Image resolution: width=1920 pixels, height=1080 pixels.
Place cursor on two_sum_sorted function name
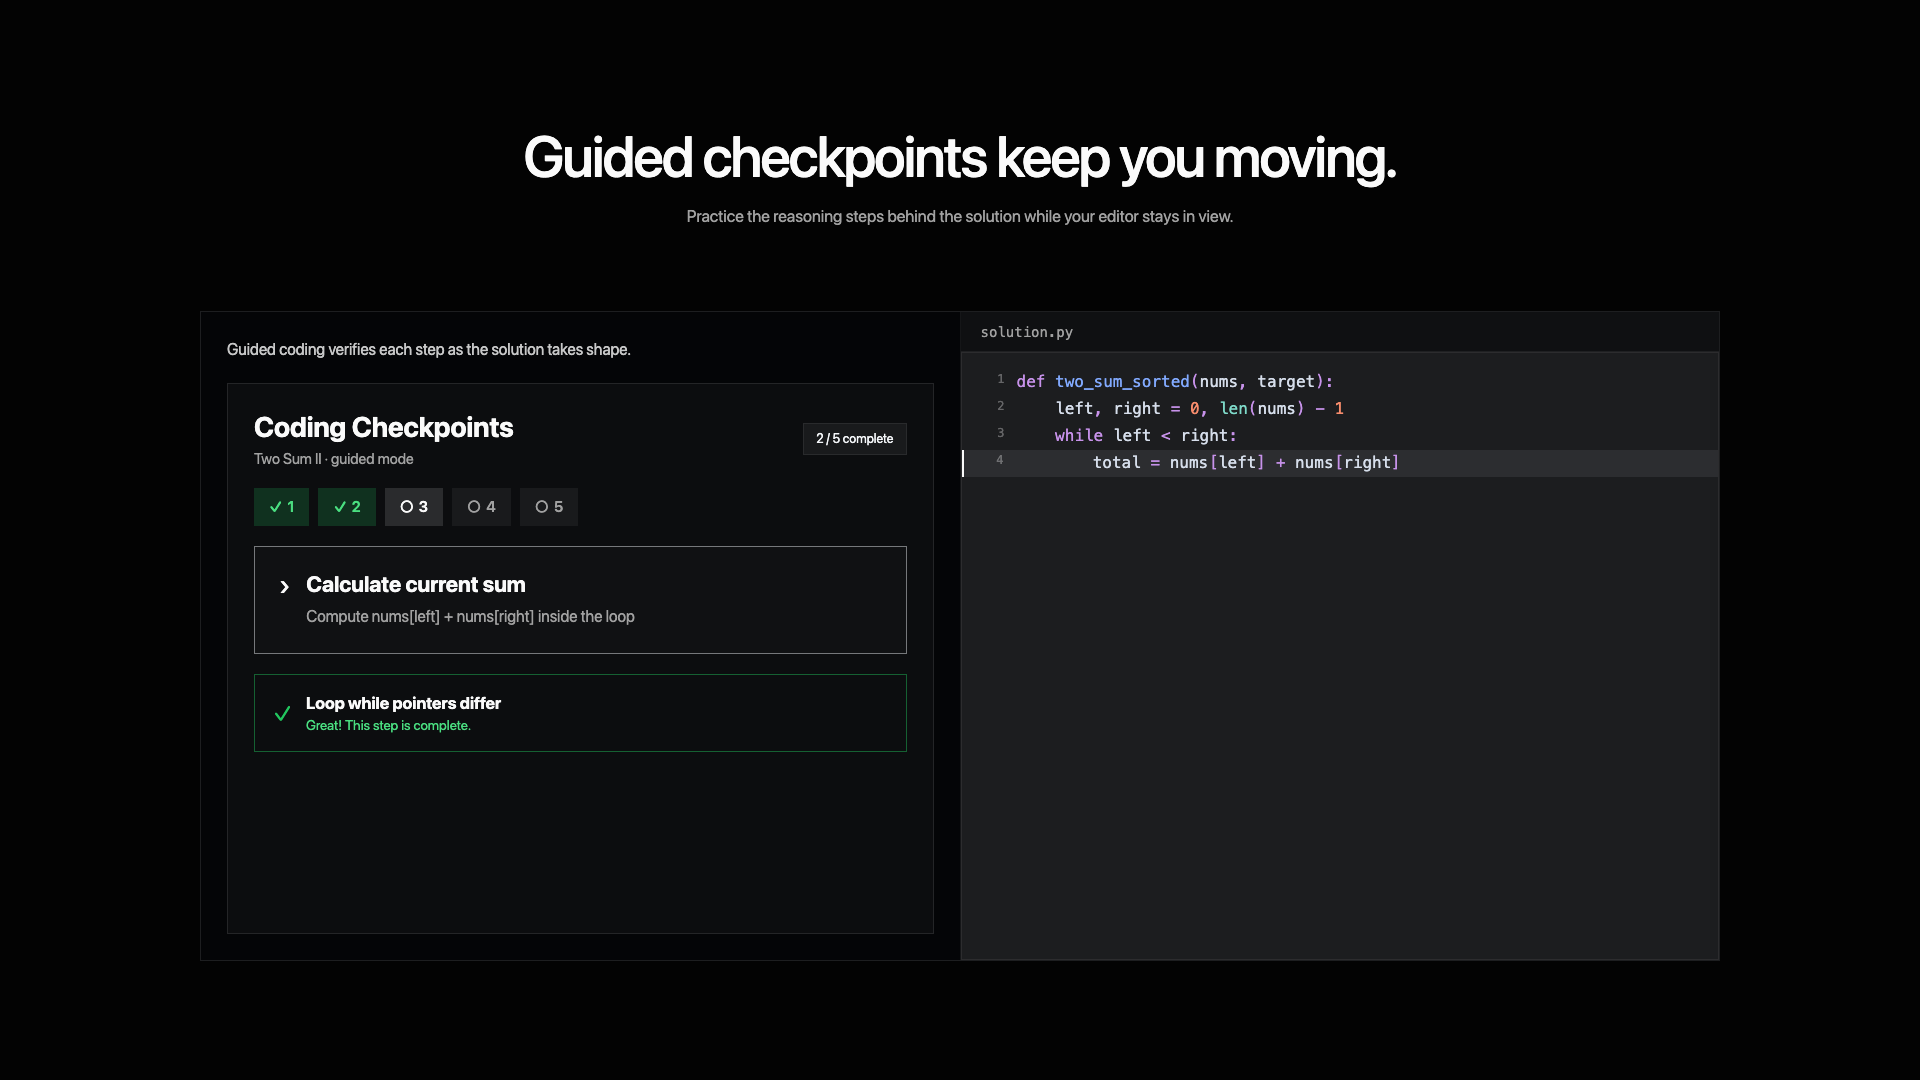pyautogui.click(x=1122, y=382)
